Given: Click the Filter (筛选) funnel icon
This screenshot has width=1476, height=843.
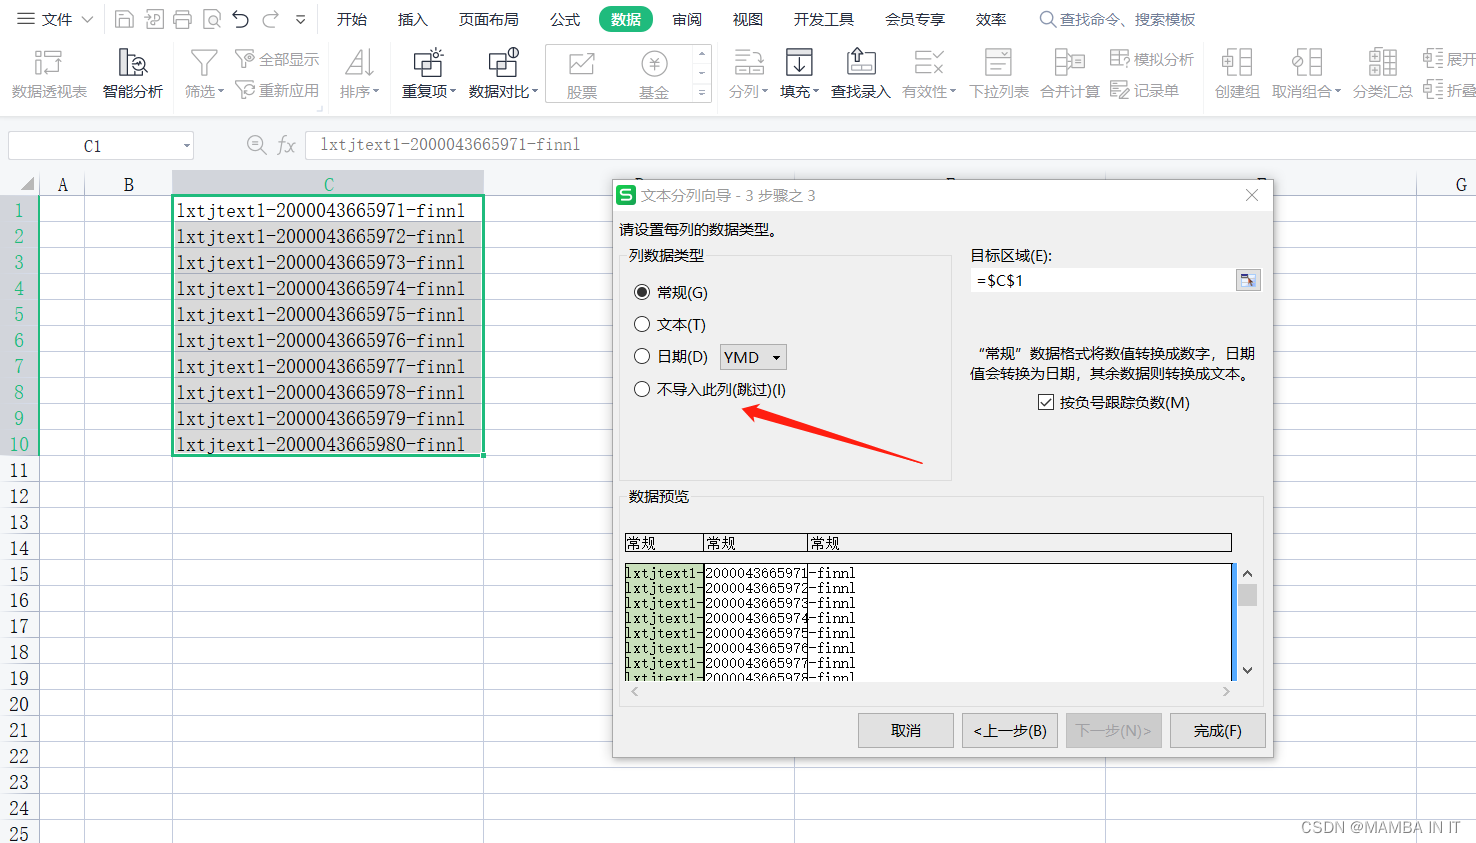Looking at the screenshot, I should coord(204,64).
